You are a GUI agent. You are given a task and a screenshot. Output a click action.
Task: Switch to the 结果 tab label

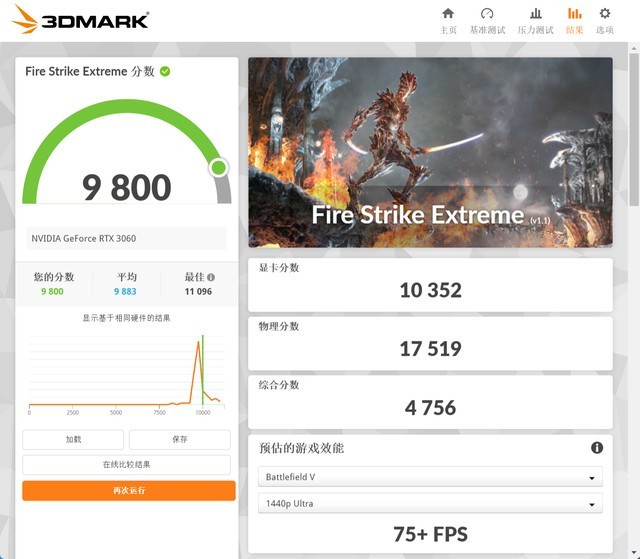coord(574,30)
